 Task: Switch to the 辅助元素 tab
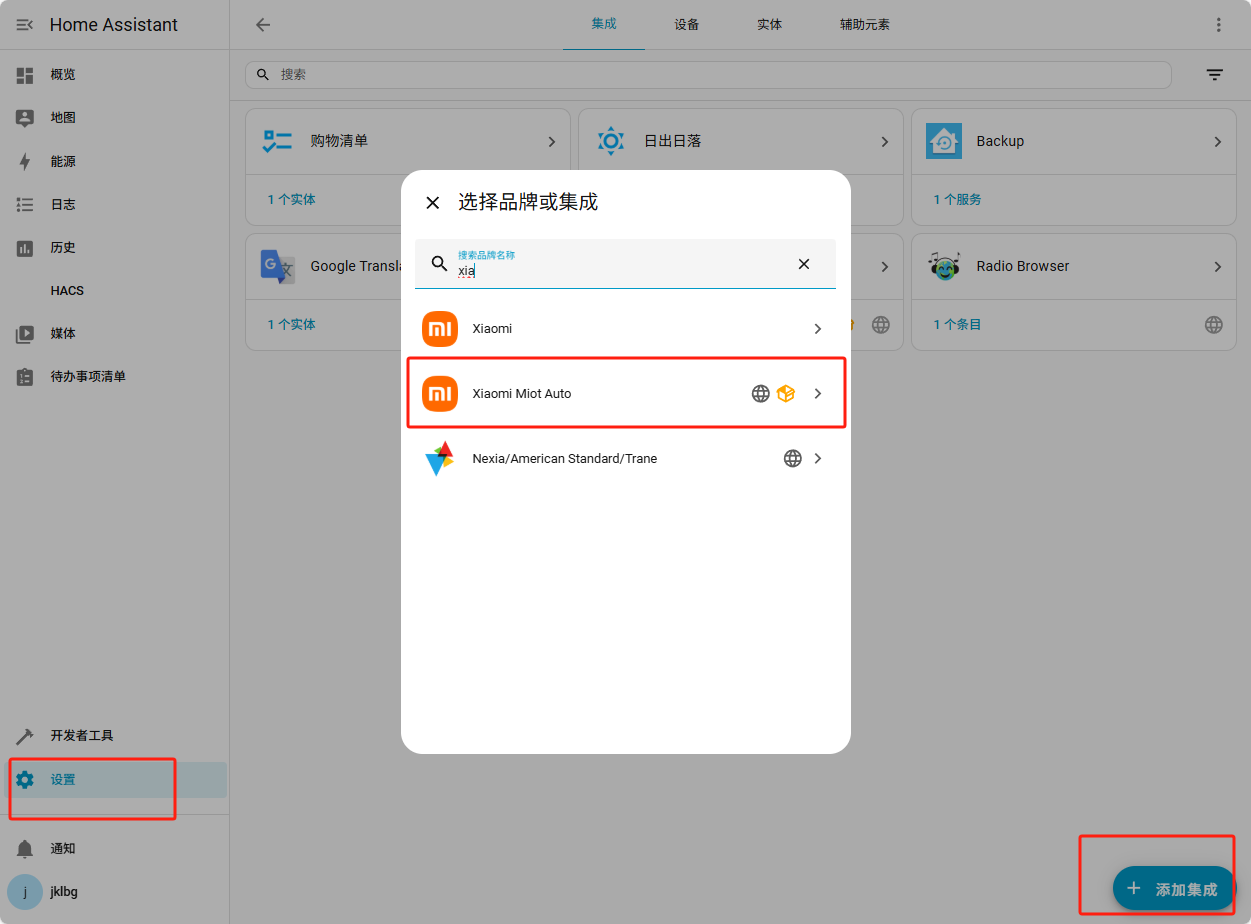click(x=865, y=25)
